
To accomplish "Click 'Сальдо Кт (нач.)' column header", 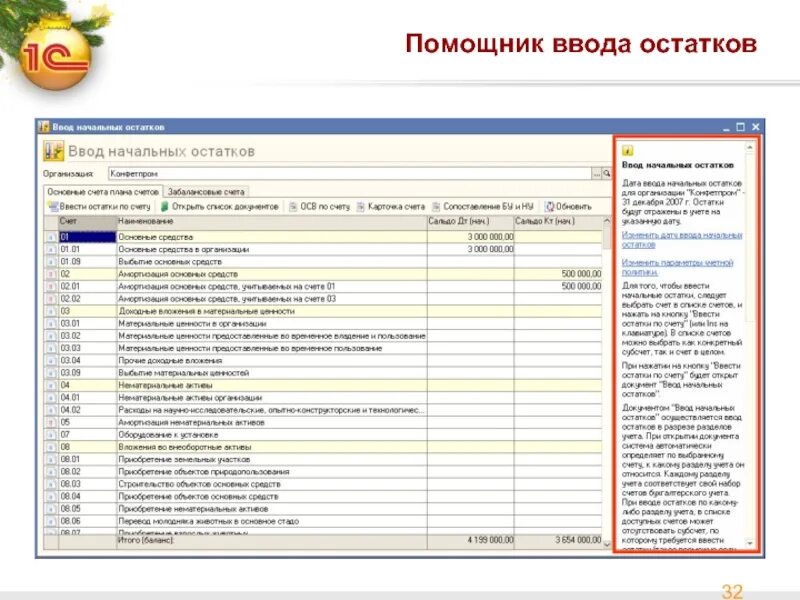I will pyautogui.click(x=558, y=222).
